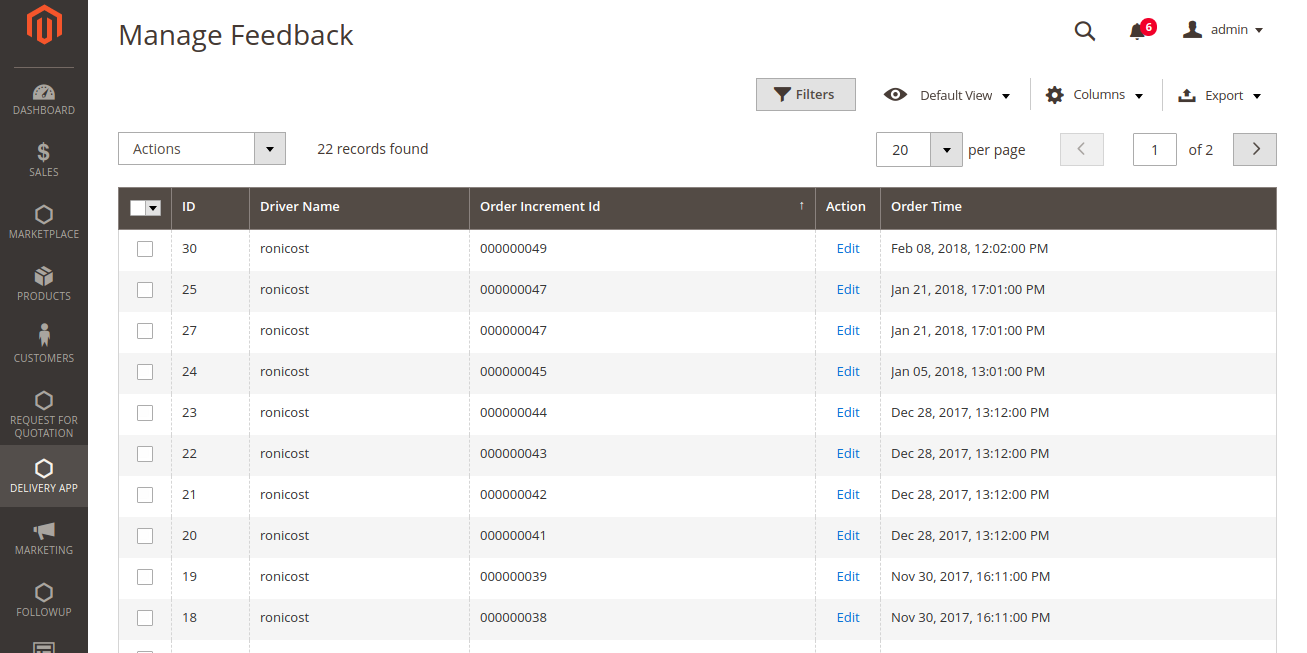Open the Columns dropdown

(x=1095, y=95)
